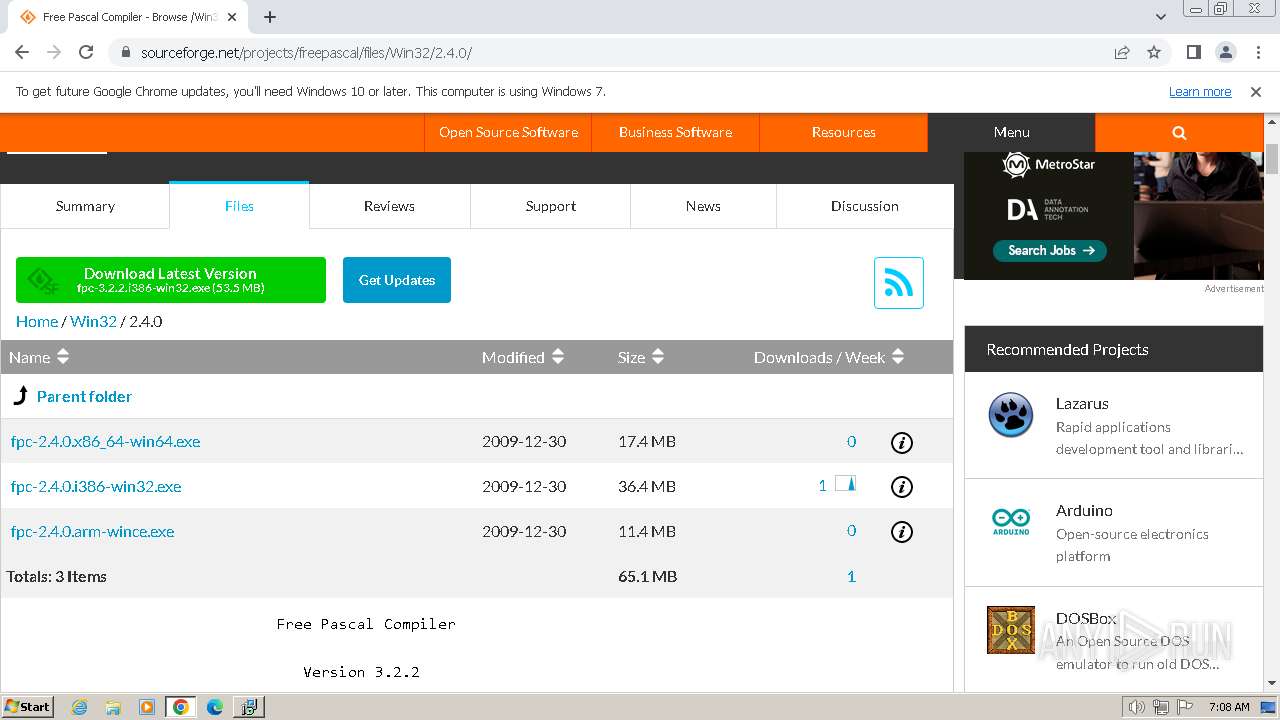Click Search Jobs in the advertisement
Image resolution: width=1280 pixels, height=720 pixels.
(1050, 250)
